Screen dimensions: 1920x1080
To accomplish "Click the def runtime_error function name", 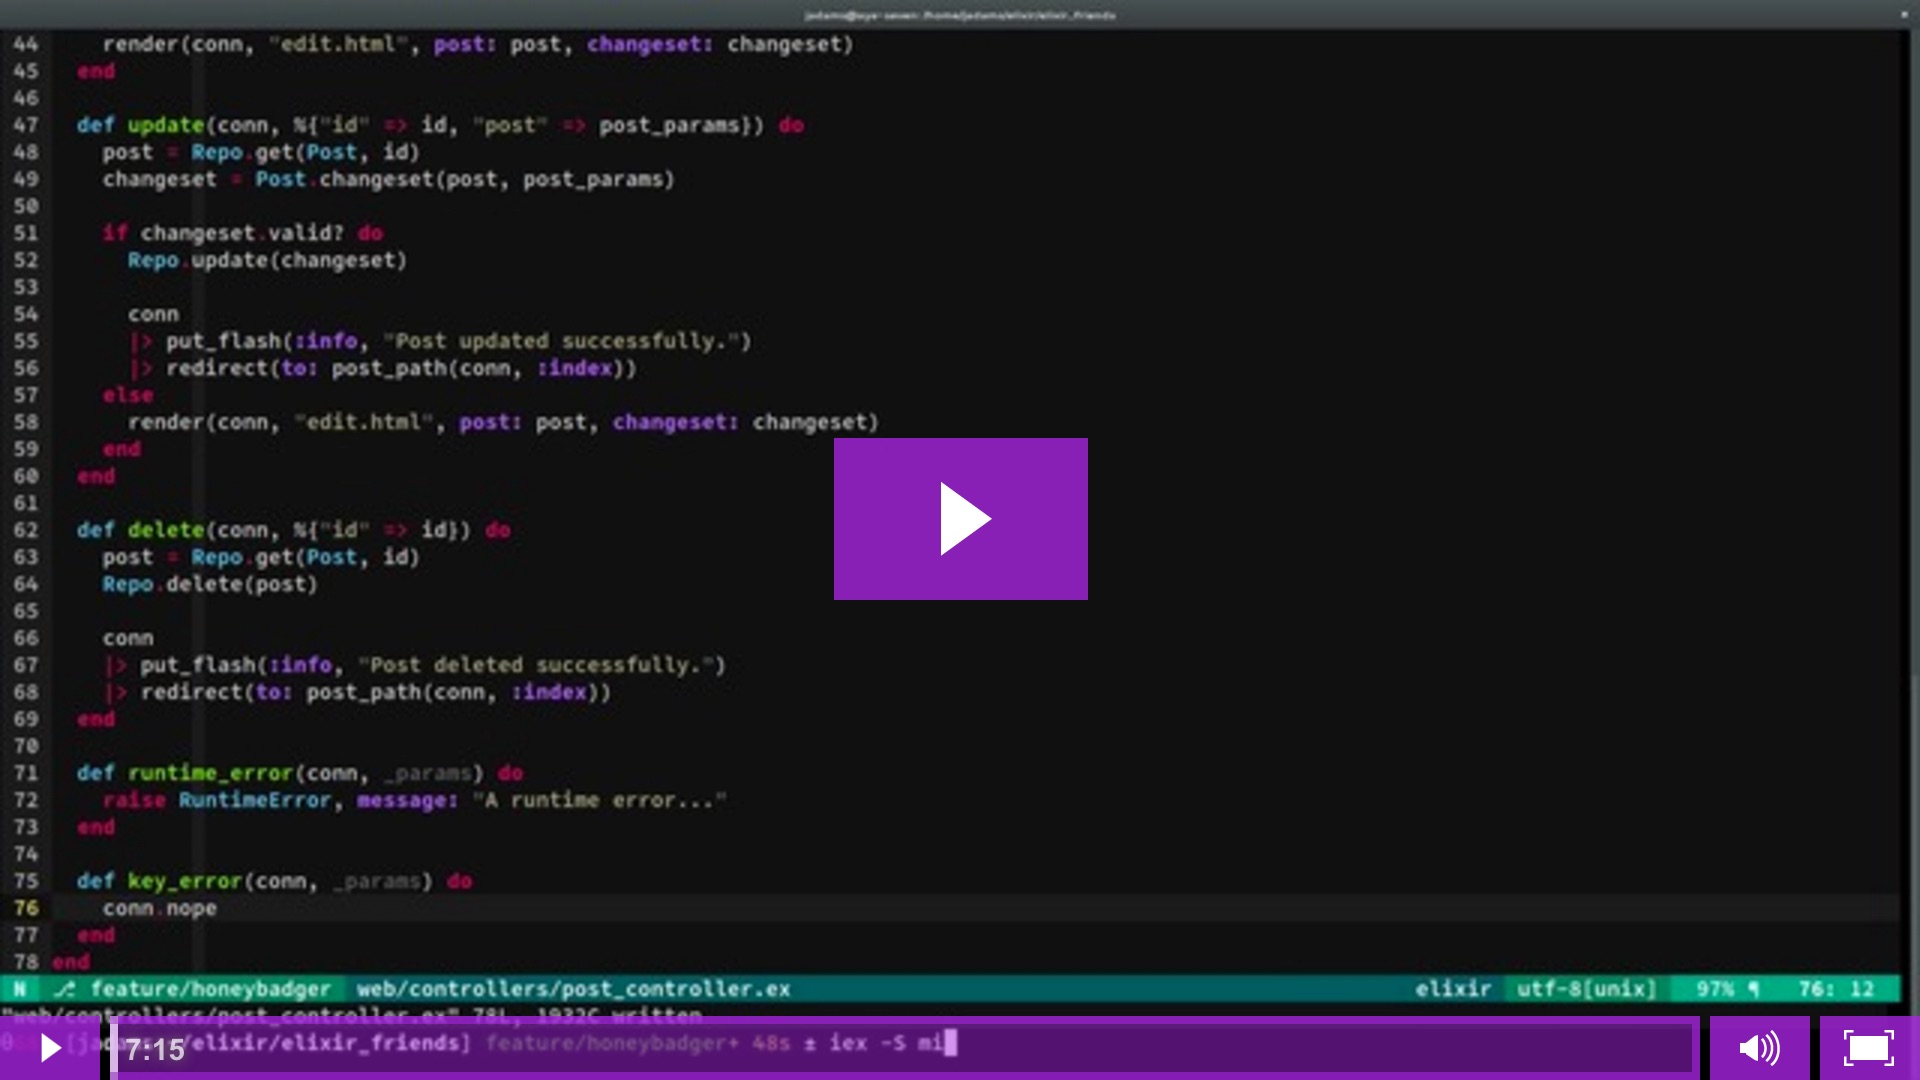I will (210, 773).
